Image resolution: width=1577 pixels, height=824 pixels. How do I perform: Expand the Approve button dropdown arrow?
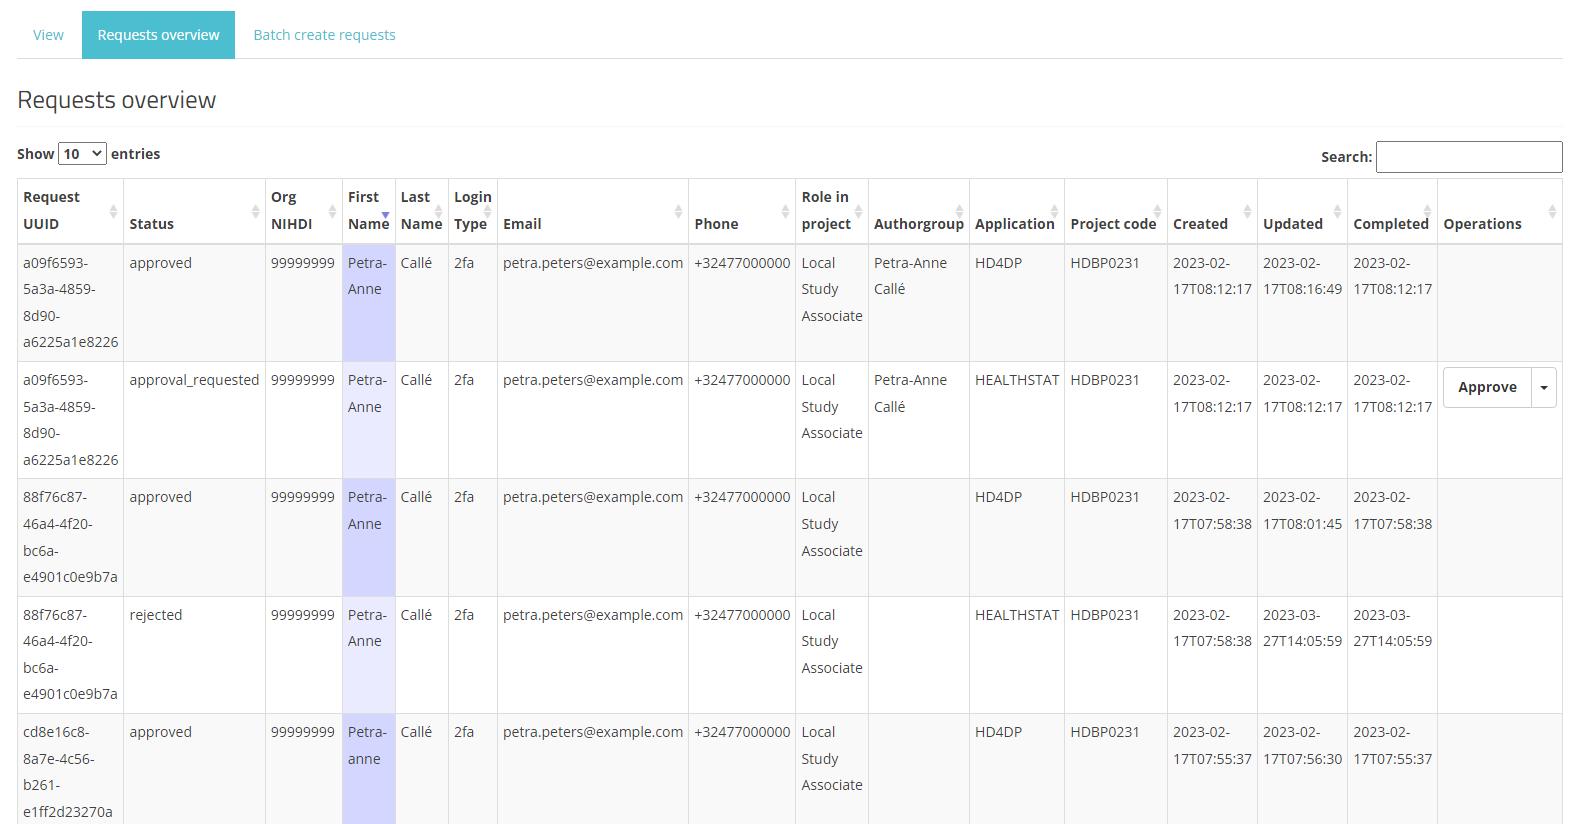1544,388
